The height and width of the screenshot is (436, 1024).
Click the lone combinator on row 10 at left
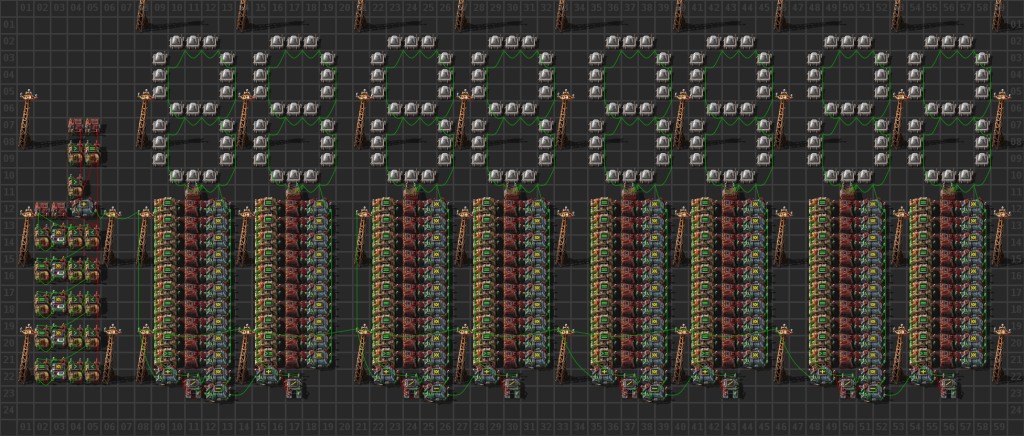tap(76, 187)
